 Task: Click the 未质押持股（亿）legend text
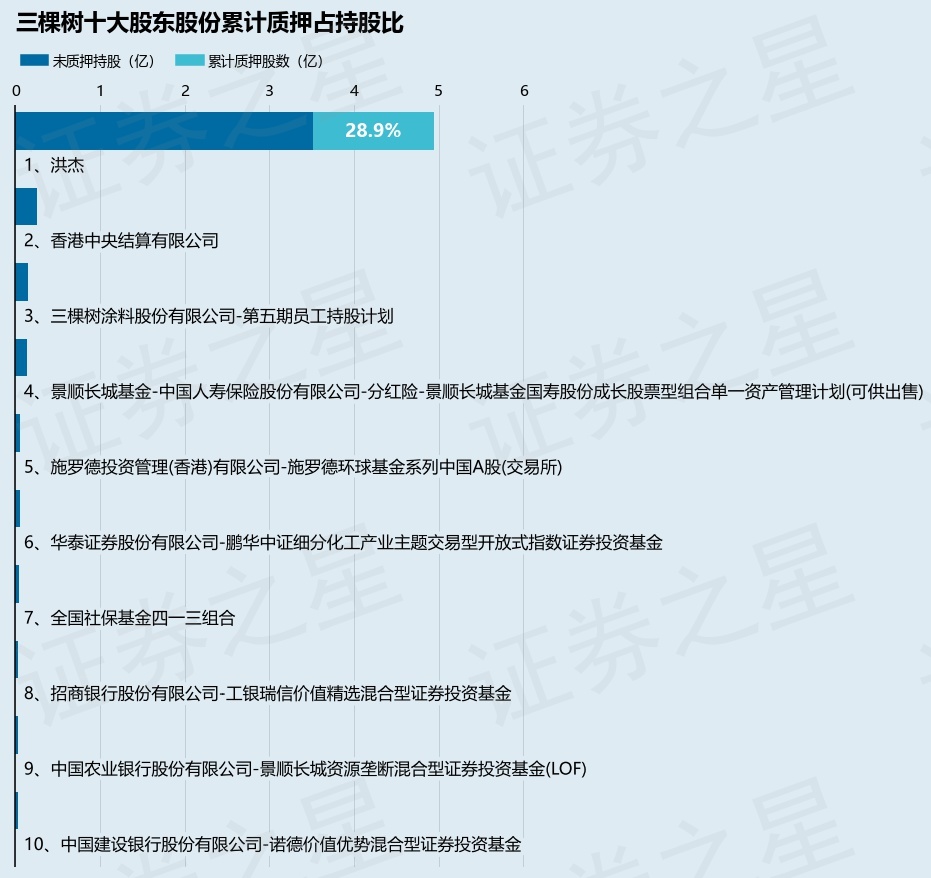pyautogui.click(x=105, y=61)
